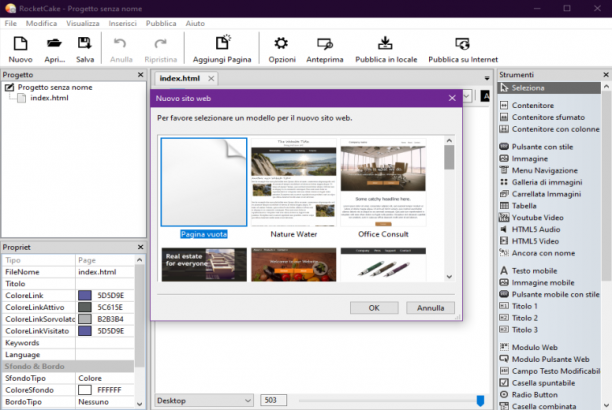
Task: Select the Testo mobile tool
Action: click(x=528, y=271)
